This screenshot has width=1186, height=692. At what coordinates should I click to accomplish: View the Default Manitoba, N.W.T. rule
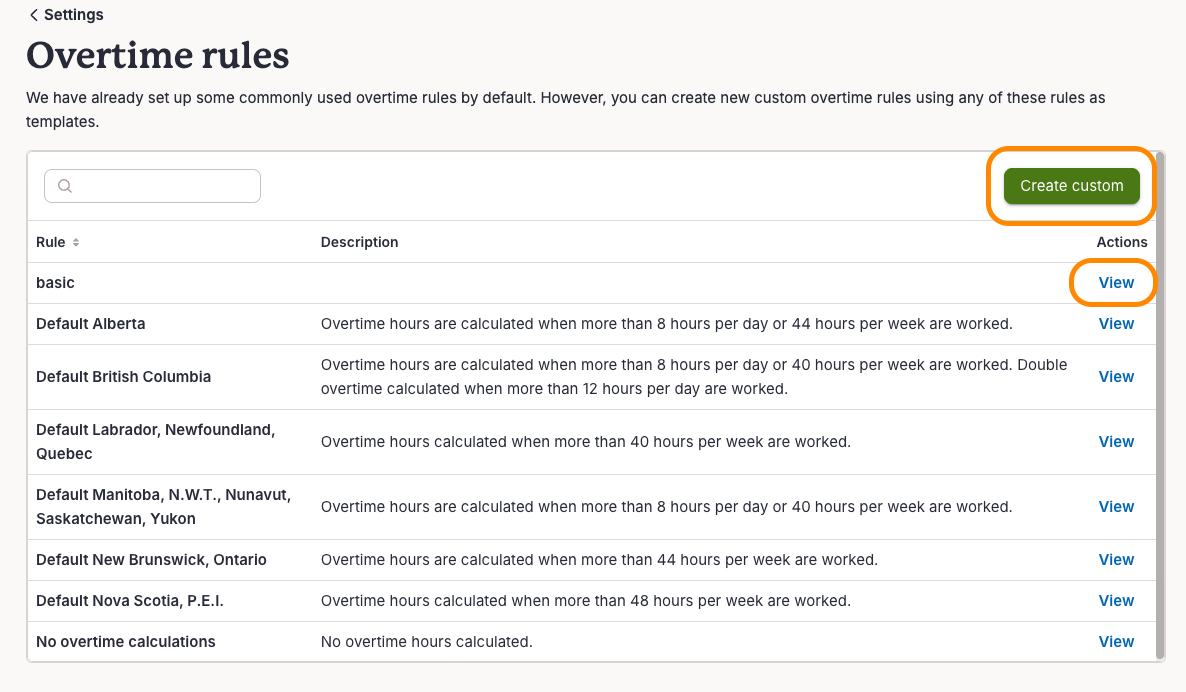(x=1116, y=507)
